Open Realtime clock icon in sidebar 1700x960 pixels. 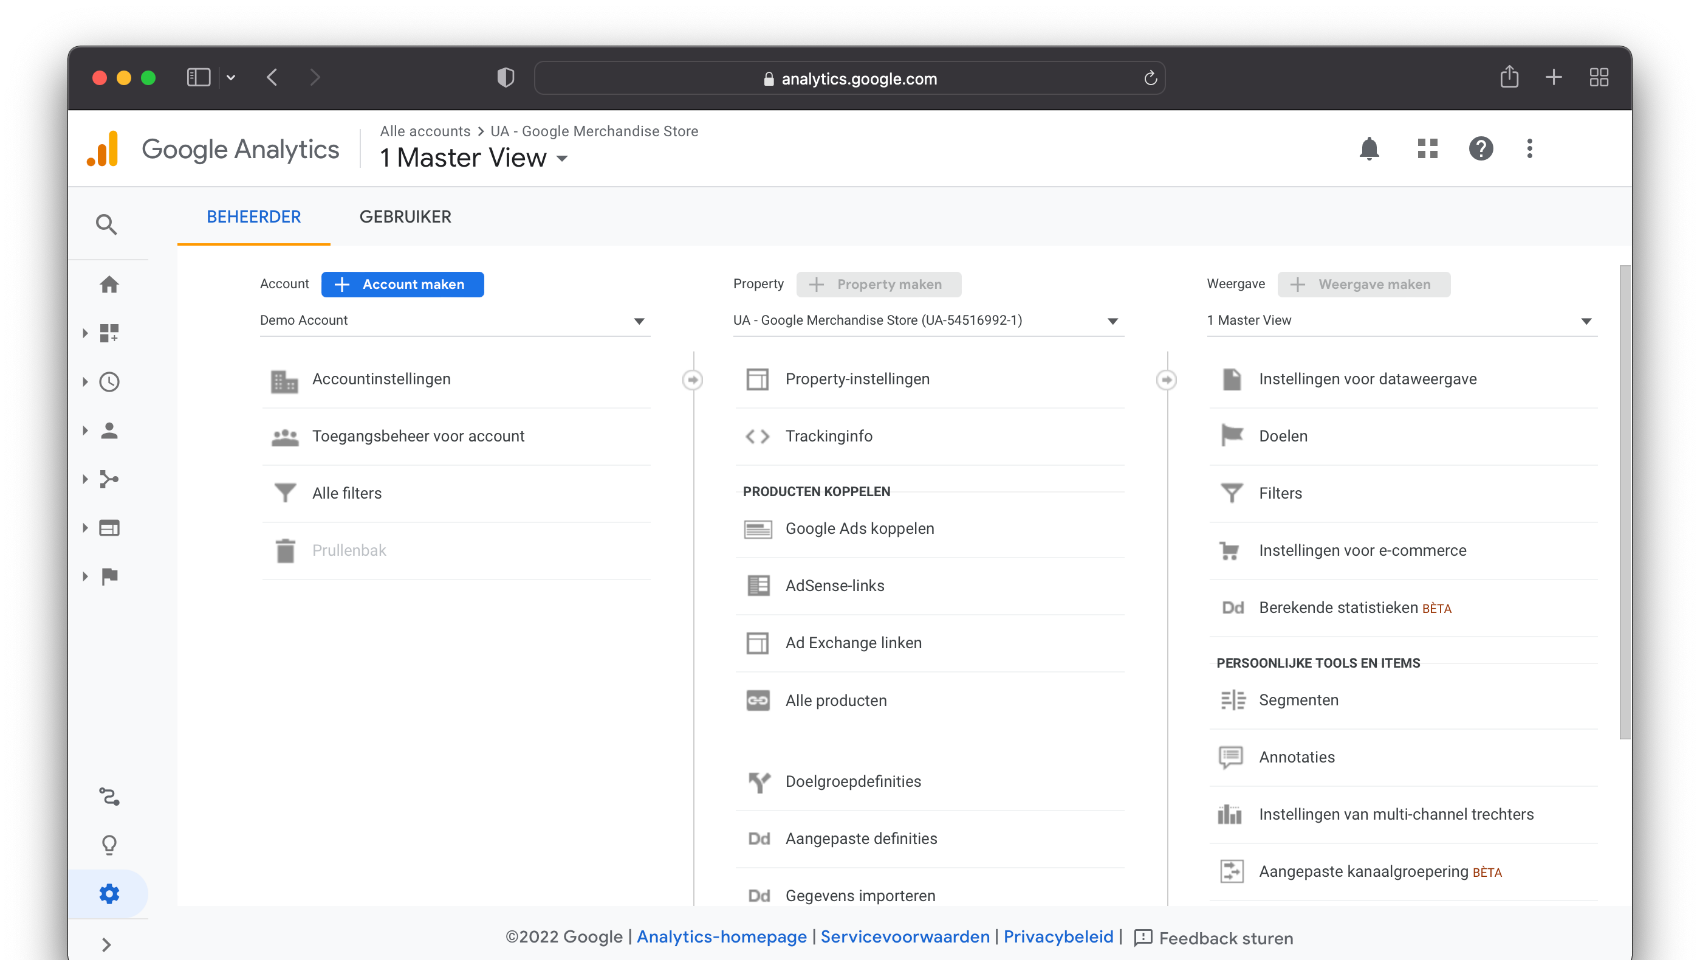pos(110,382)
